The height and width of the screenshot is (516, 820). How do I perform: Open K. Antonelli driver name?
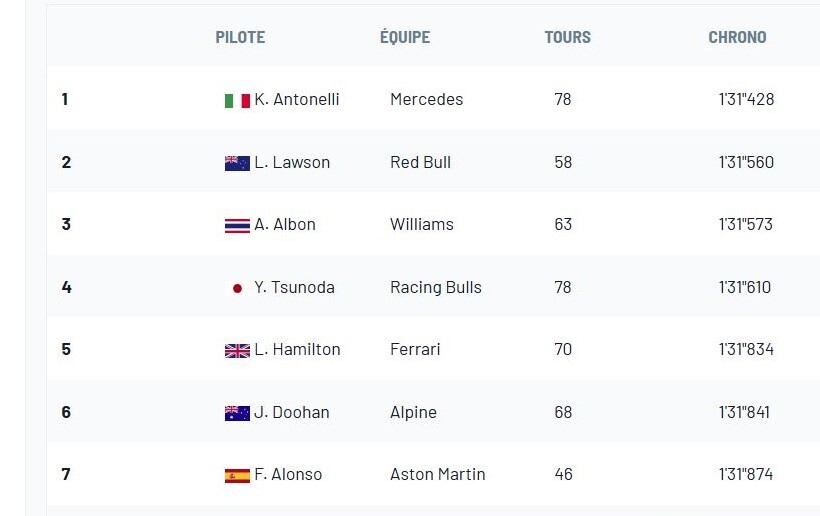pos(297,99)
